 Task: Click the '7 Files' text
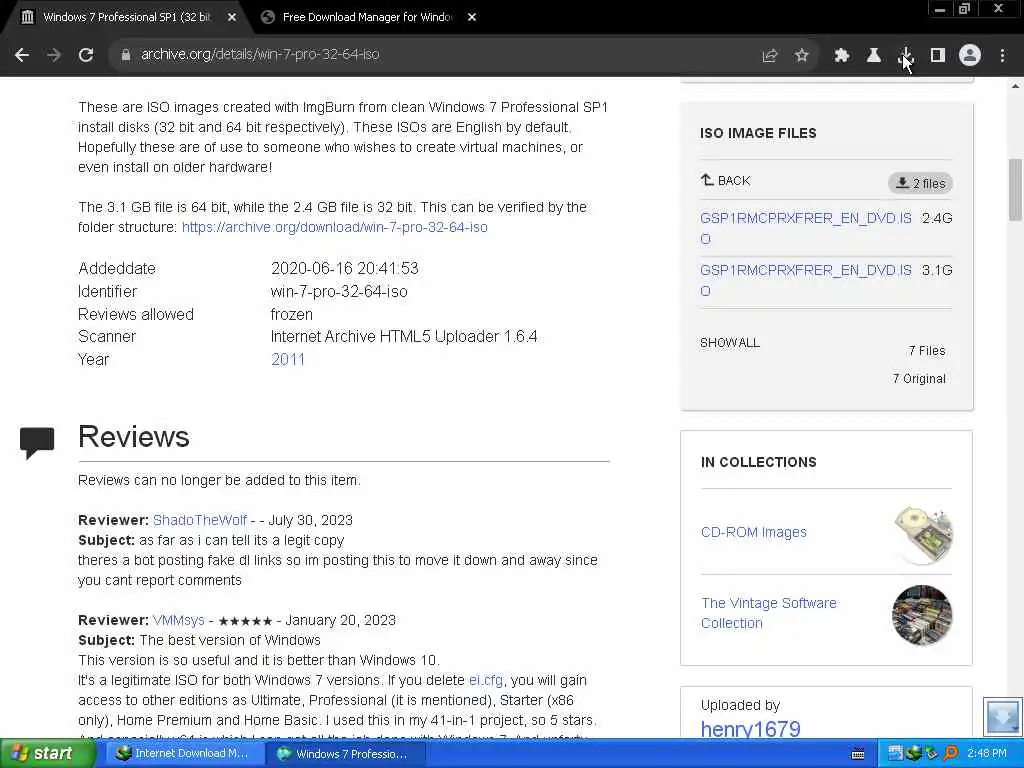coord(927,351)
